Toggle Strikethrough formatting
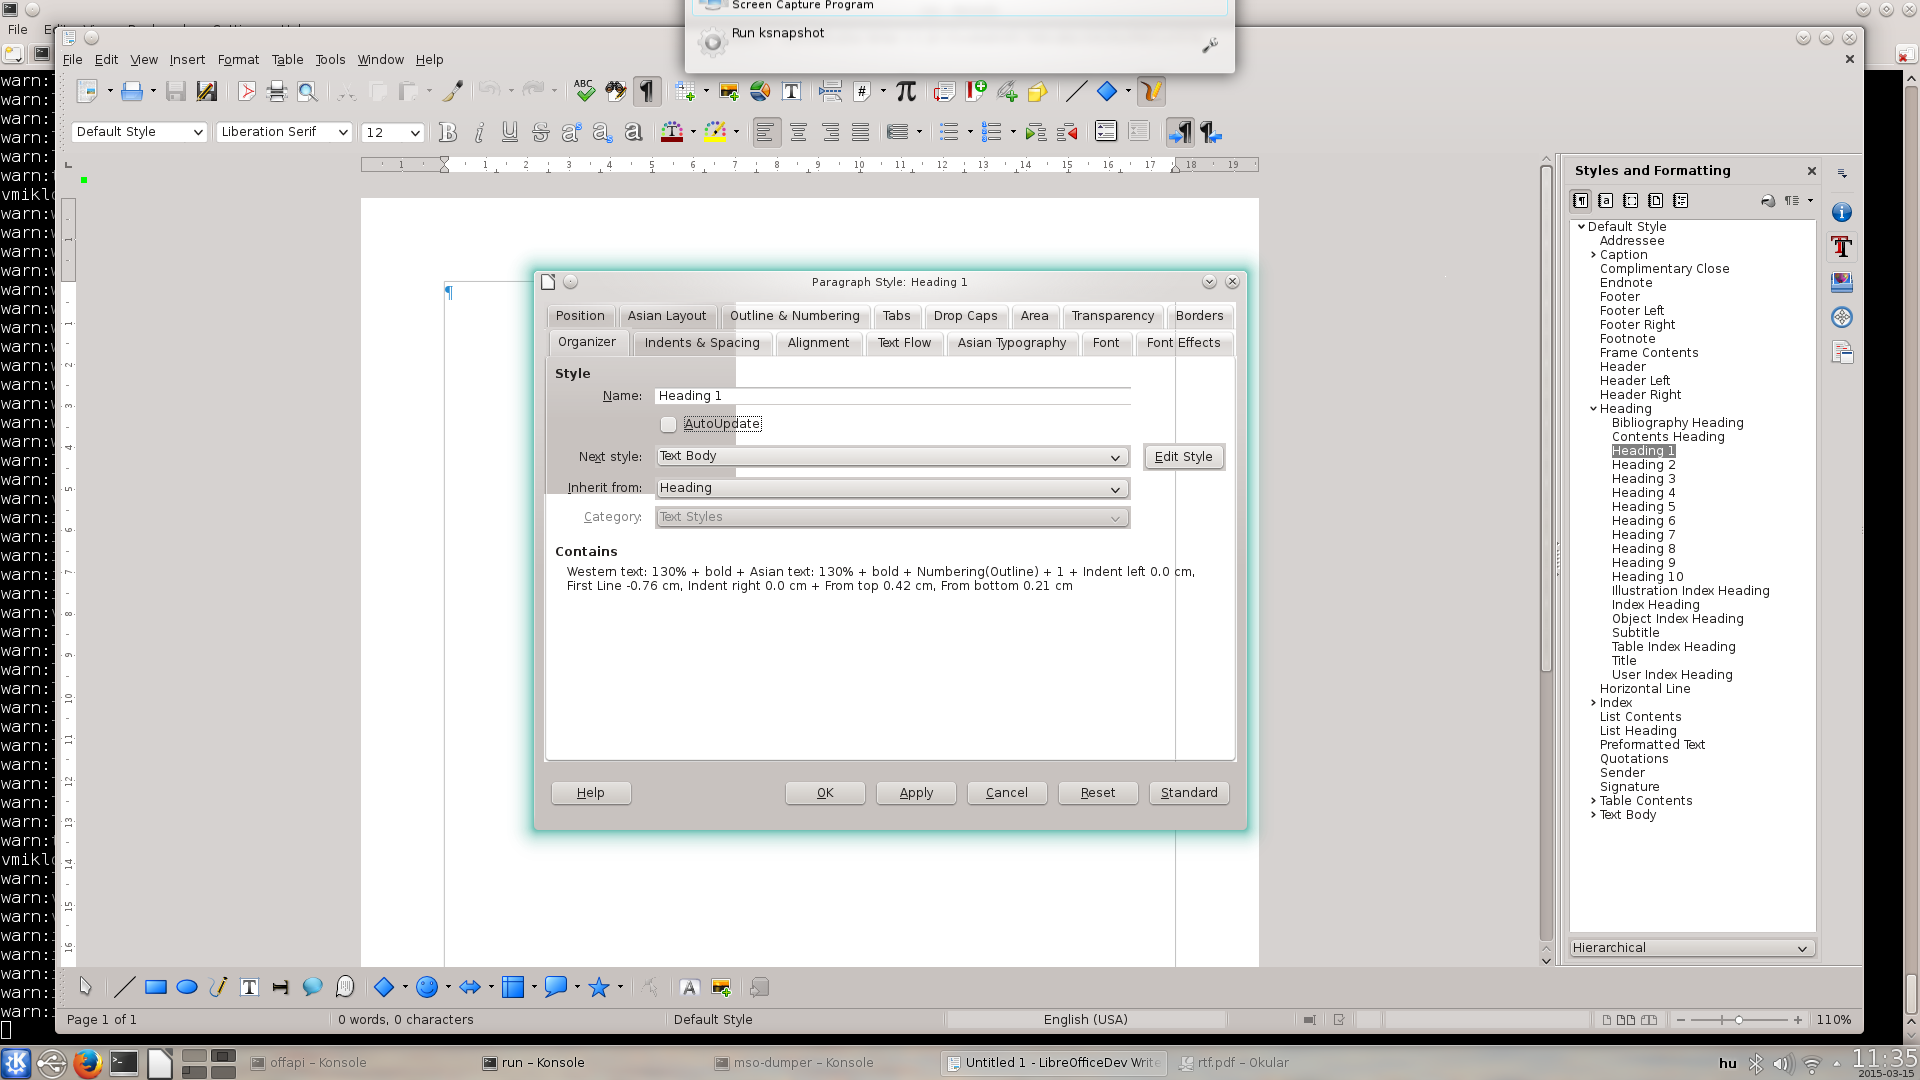The image size is (1920, 1080). [x=541, y=132]
